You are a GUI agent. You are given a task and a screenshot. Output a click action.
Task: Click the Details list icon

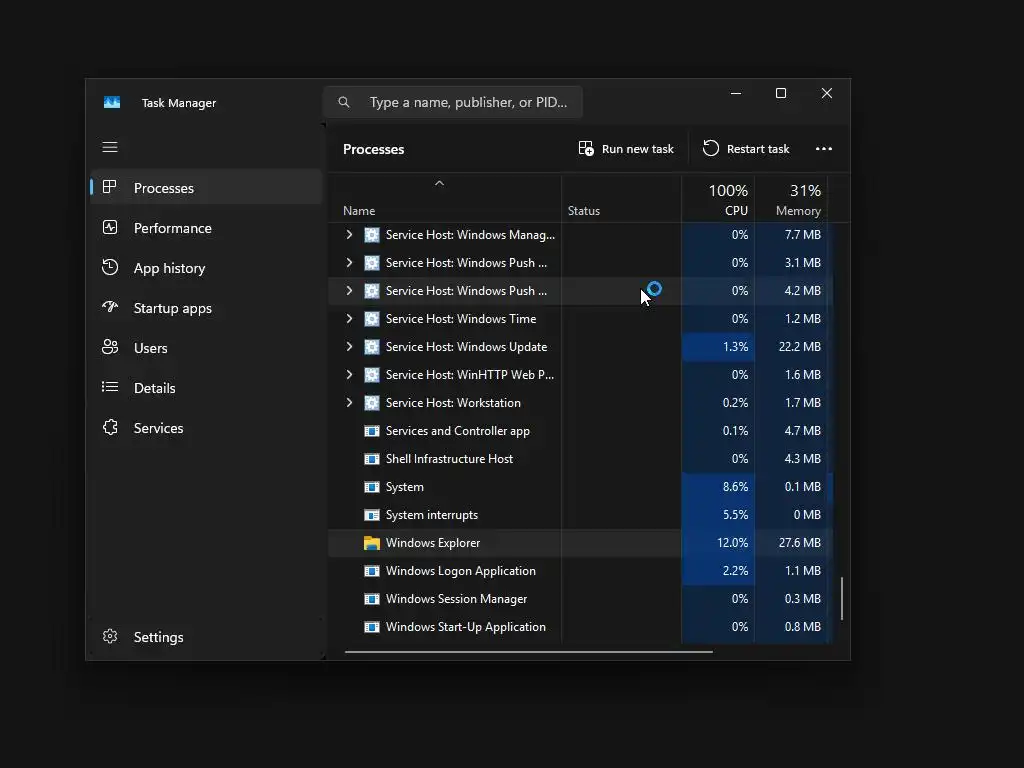click(x=110, y=387)
